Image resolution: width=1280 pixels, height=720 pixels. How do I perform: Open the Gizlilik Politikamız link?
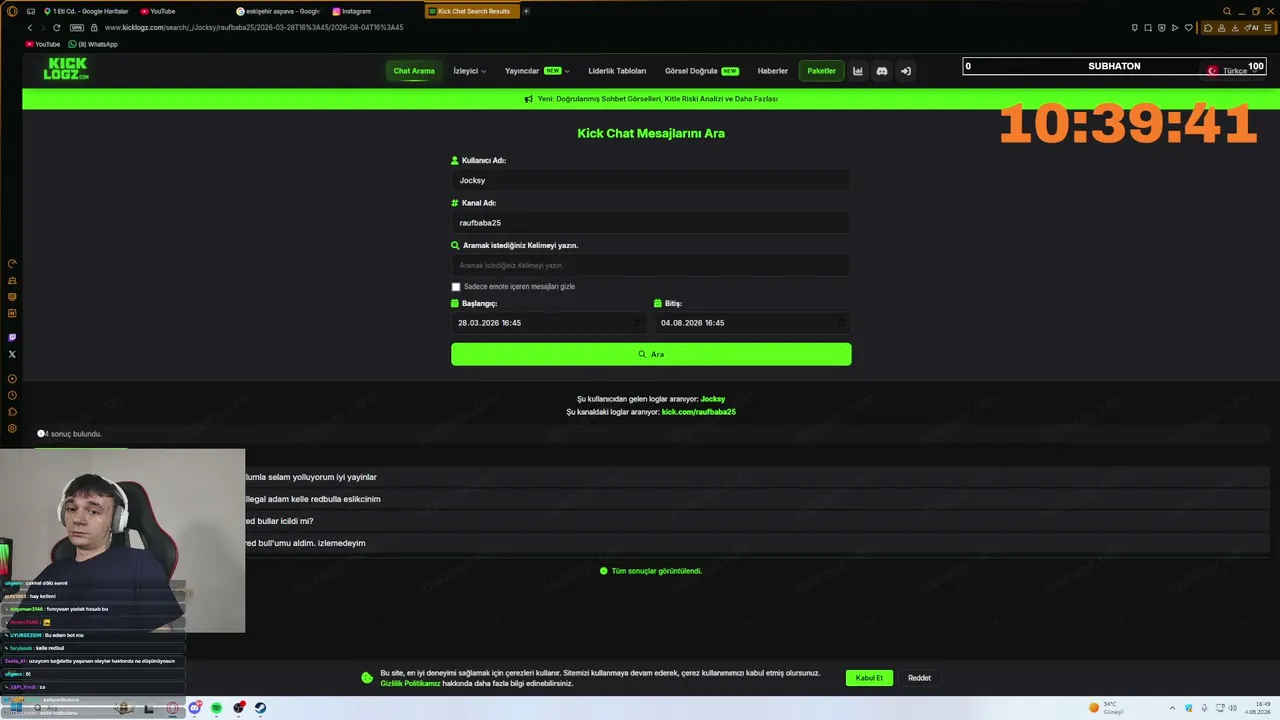click(410, 683)
